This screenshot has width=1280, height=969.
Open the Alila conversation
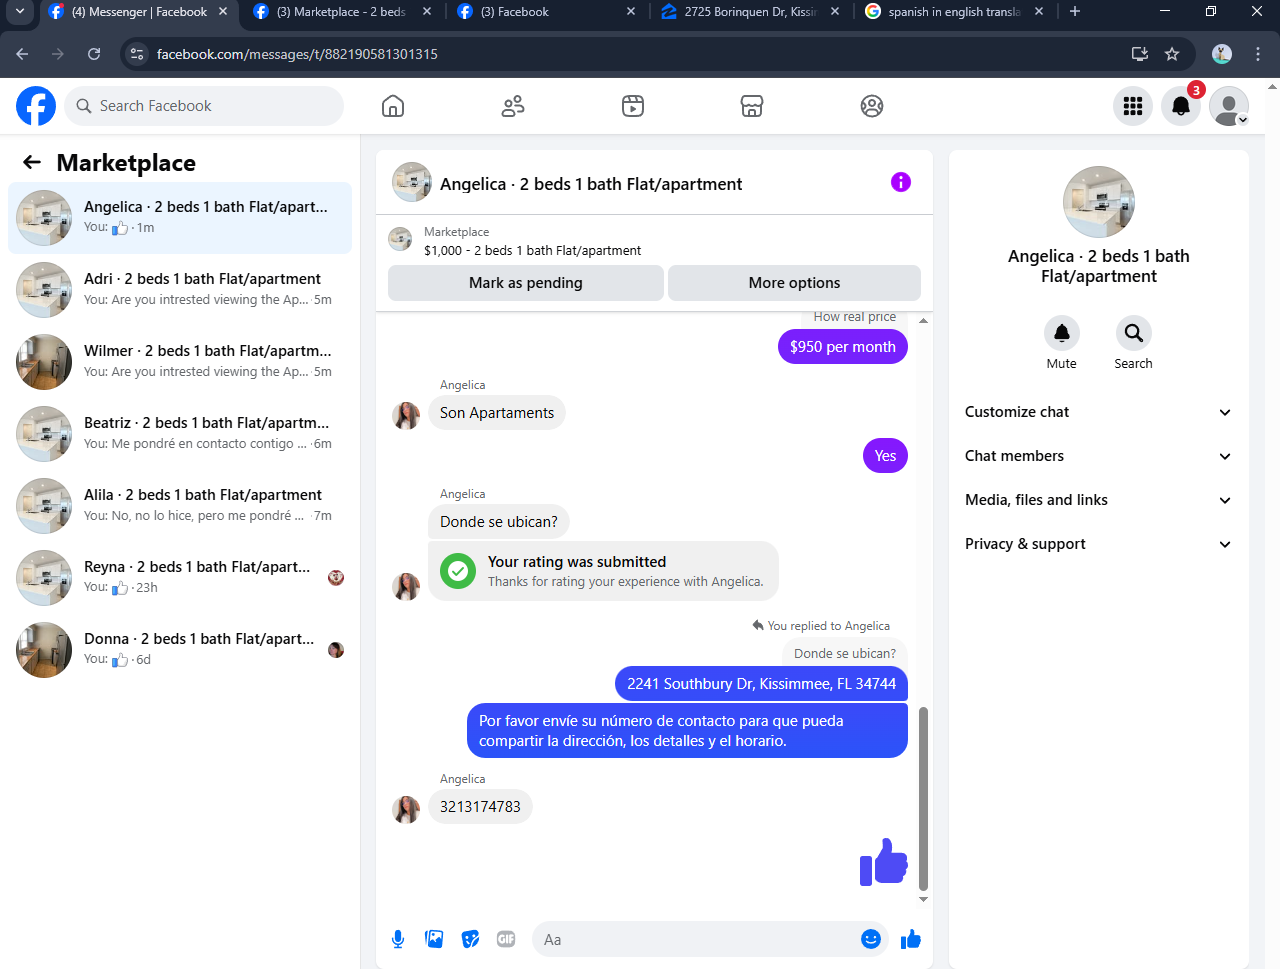tap(180, 506)
